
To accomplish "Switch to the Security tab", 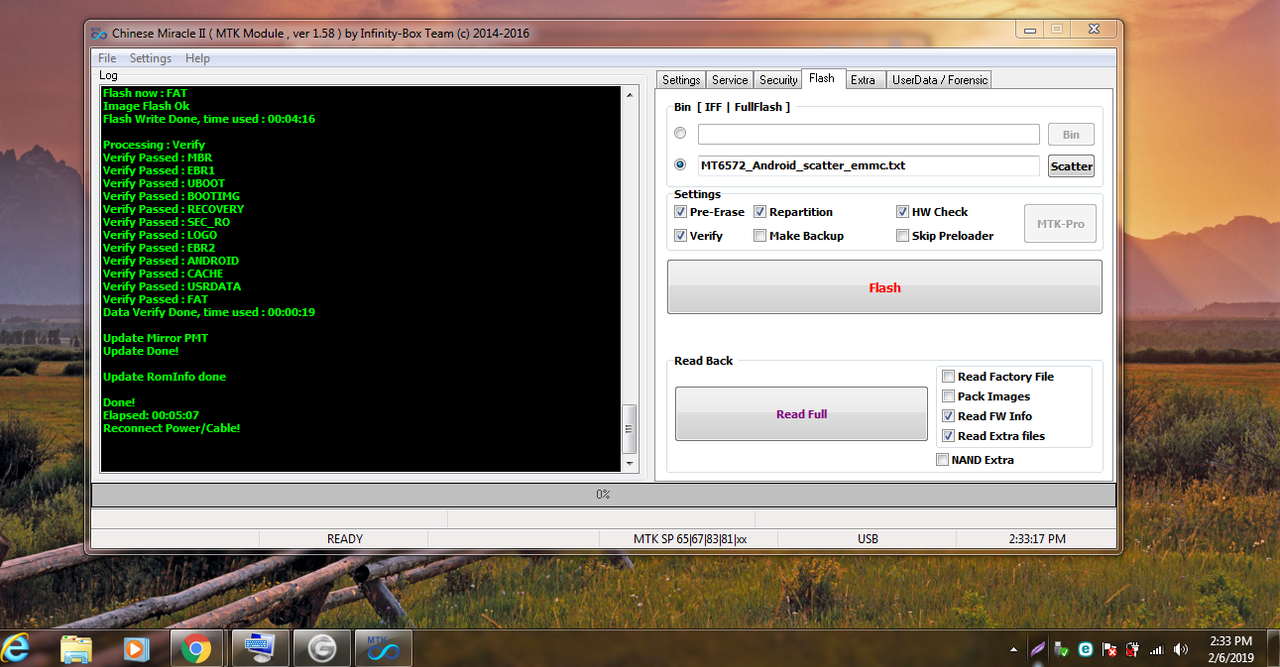I will pyautogui.click(x=778, y=80).
